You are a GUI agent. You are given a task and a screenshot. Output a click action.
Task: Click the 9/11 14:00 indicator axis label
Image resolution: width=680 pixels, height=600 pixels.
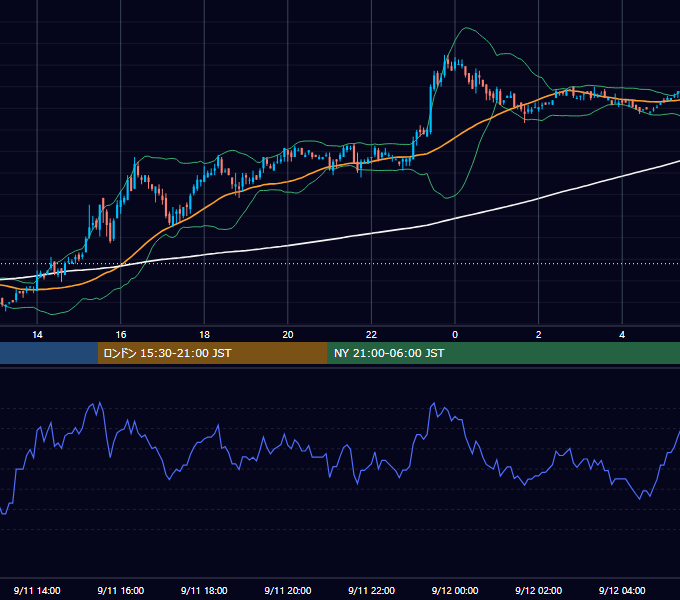click(x=37, y=590)
